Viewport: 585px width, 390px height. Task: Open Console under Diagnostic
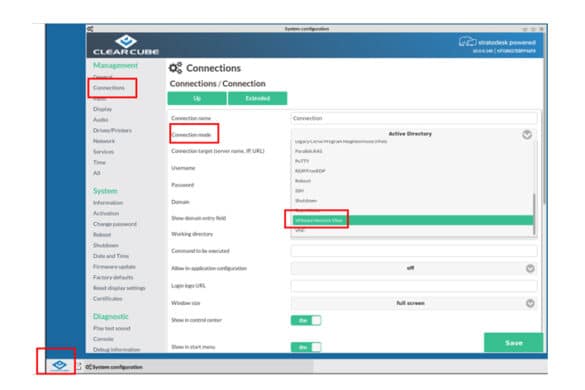click(103, 339)
